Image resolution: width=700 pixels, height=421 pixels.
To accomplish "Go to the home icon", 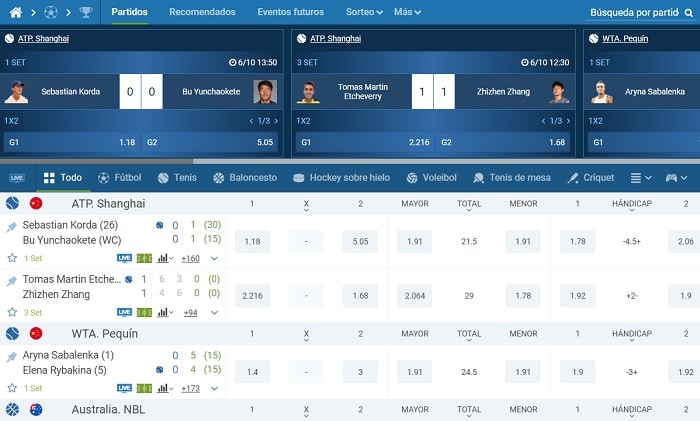I will [16, 13].
